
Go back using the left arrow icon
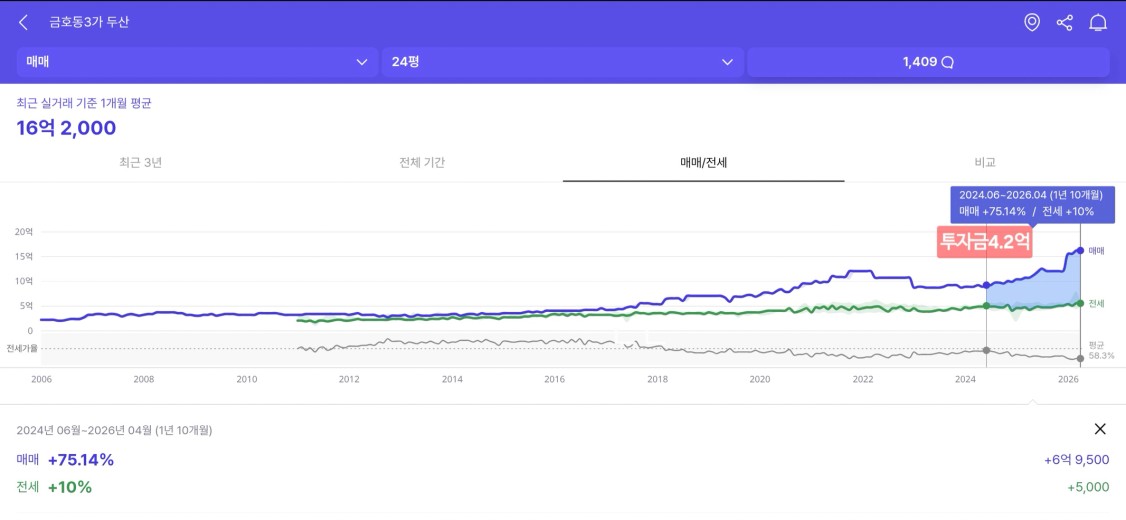point(23,22)
